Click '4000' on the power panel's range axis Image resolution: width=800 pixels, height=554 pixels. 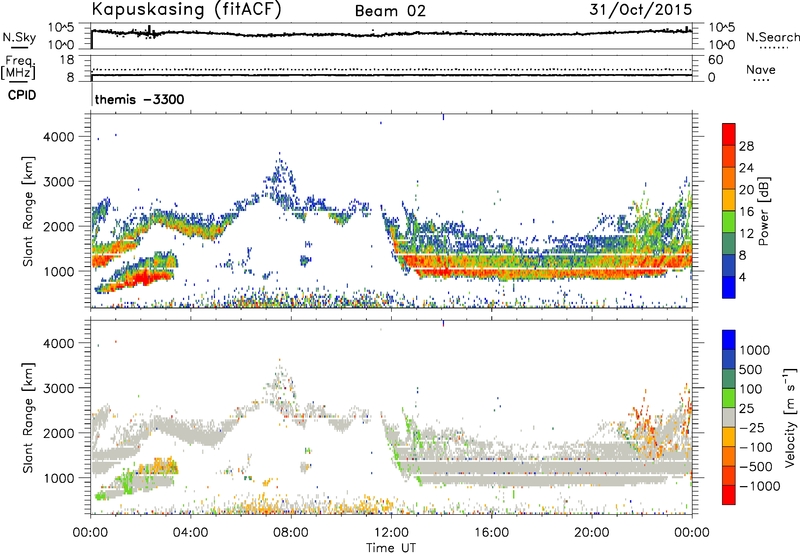(x=59, y=137)
